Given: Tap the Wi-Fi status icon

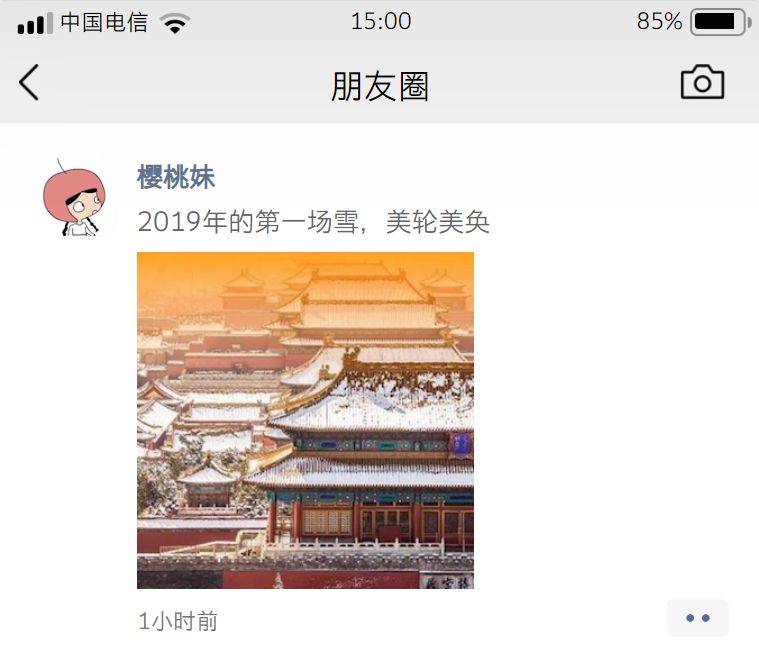Looking at the screenshot, I should (175, 23).
